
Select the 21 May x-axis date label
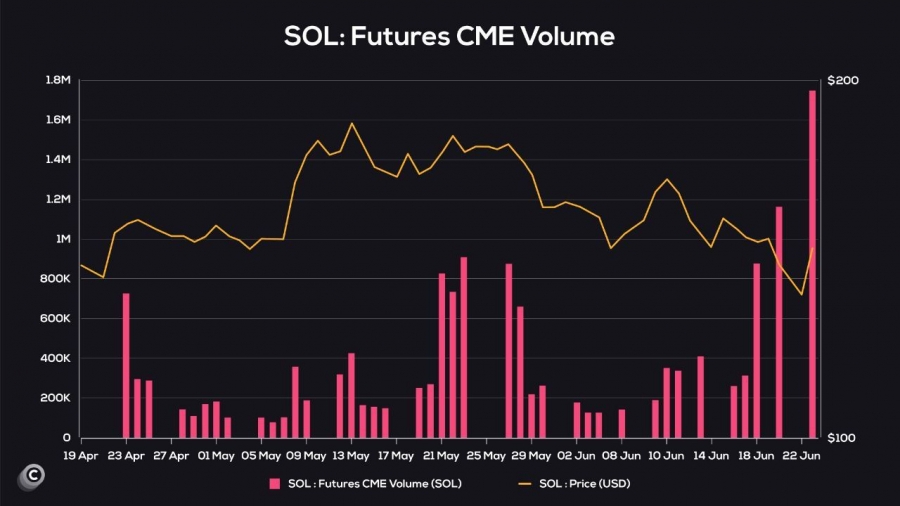click(x=441, y=456)
